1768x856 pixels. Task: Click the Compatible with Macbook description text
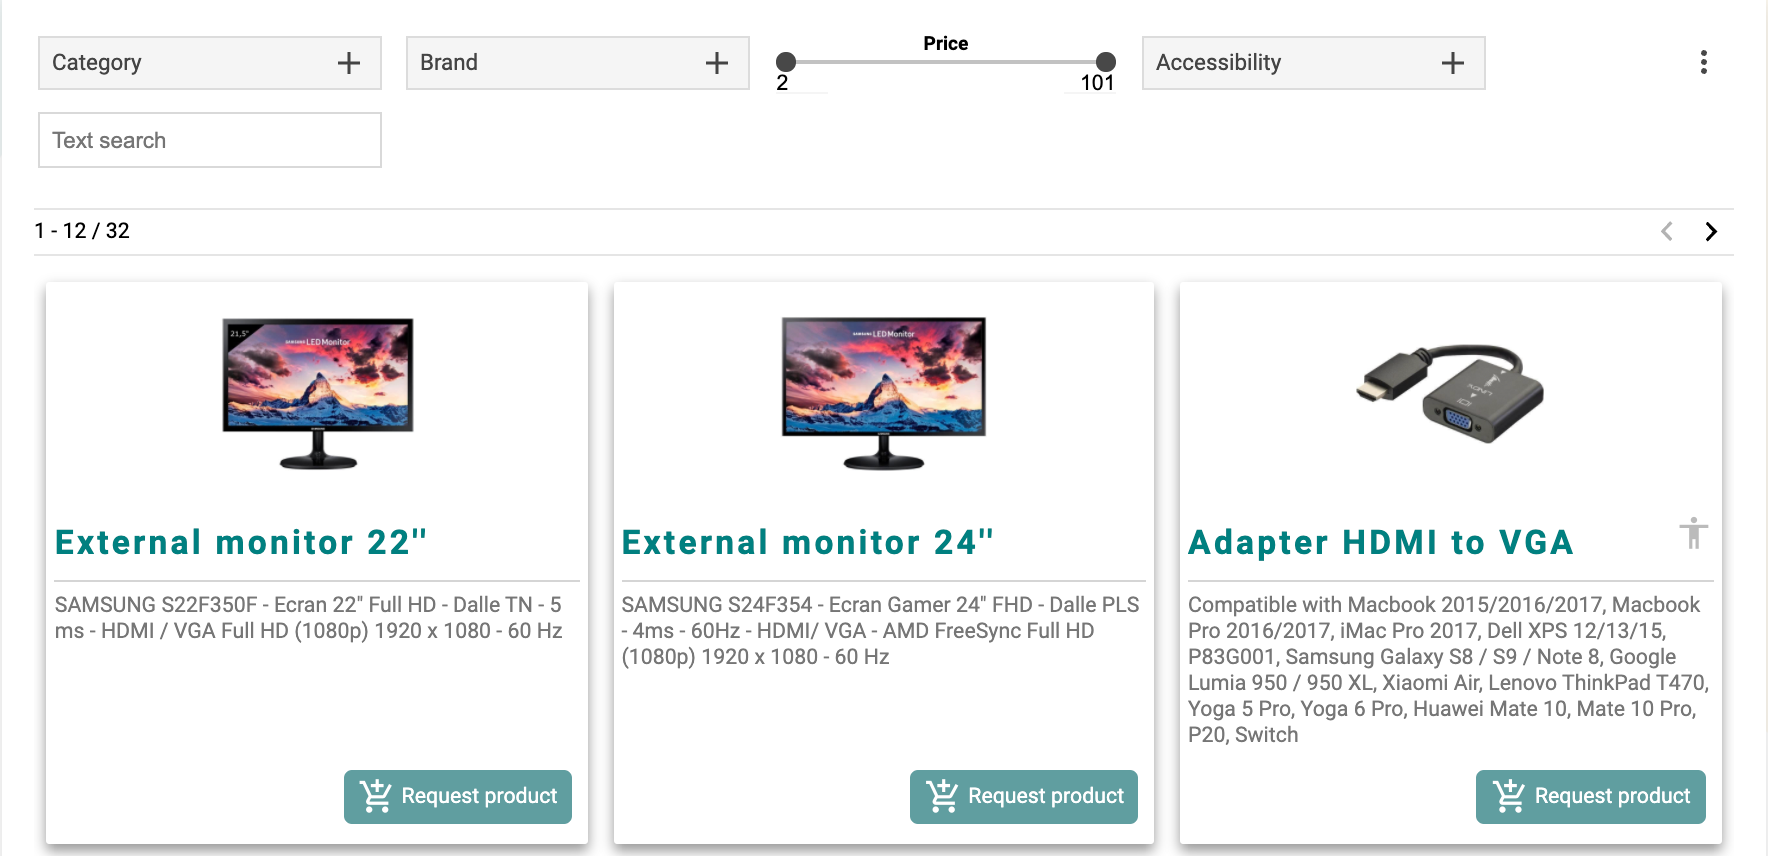coord(1449,670)
